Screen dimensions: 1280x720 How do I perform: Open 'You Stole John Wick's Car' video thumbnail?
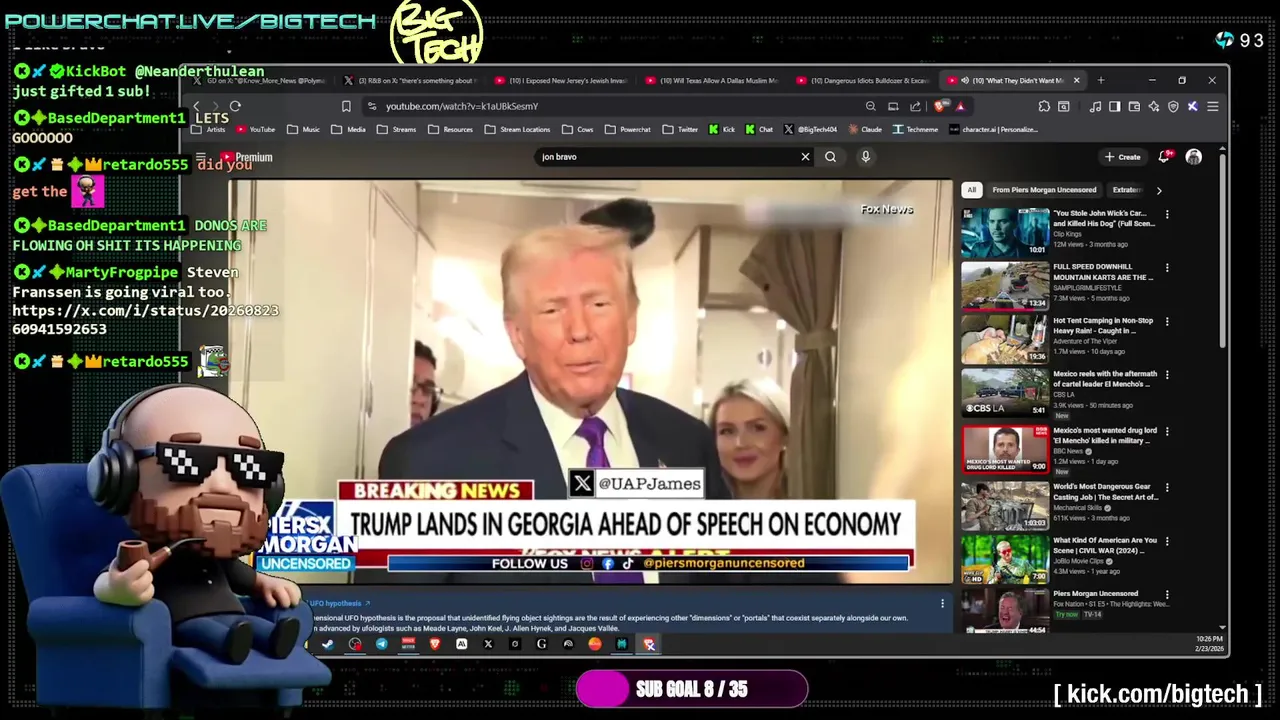coord(1005,232)
